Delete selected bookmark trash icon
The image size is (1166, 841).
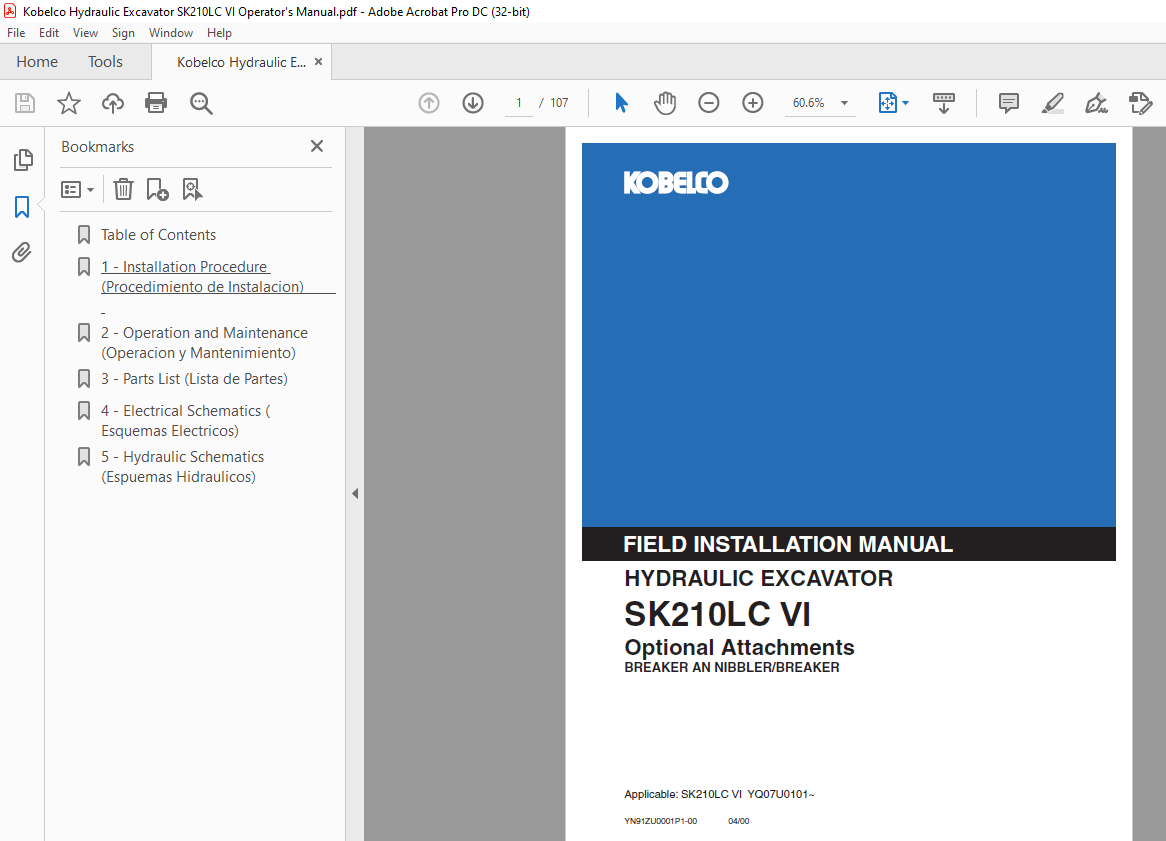tap(123, 189)
